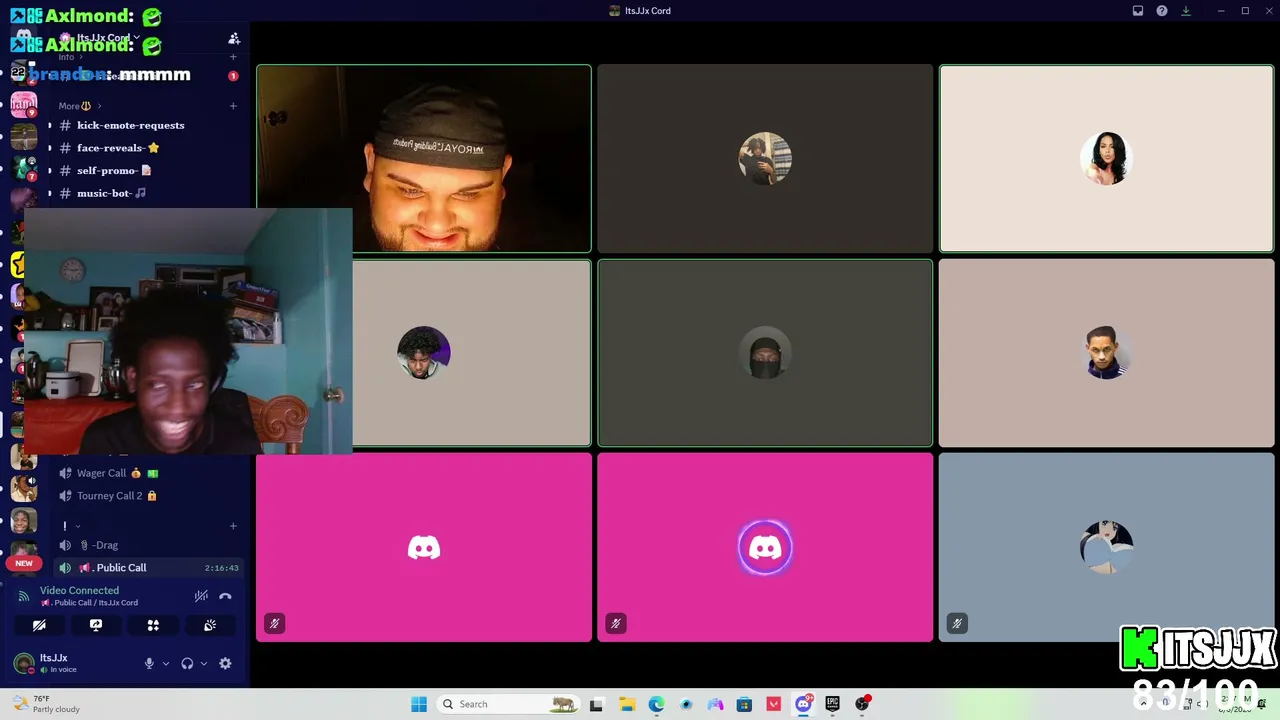
Task: Open Epic Games Launcher from taskbar
Action: pyautogui.click(x=832, y=704)
